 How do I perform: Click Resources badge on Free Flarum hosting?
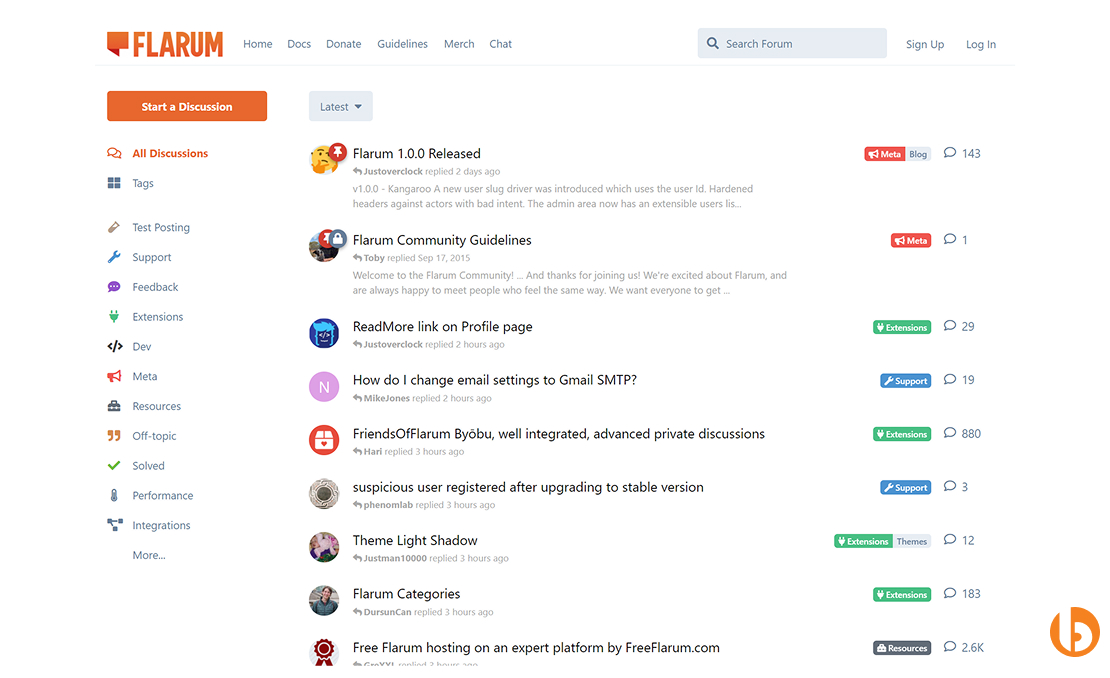click(902, 648)
